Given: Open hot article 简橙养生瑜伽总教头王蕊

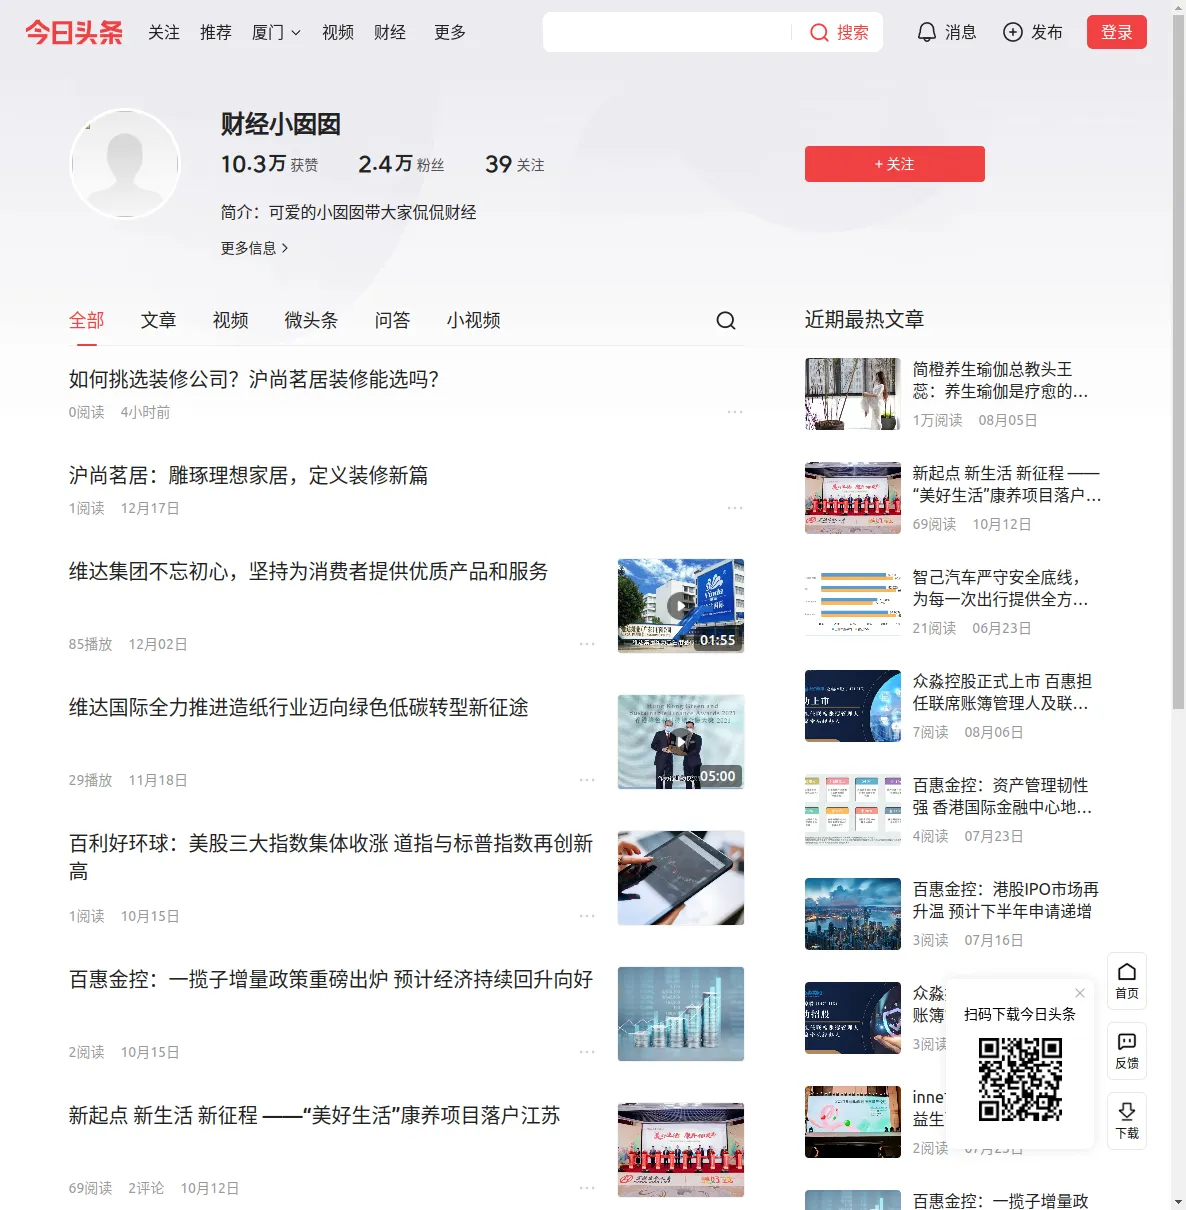Looking at the screenshot, I should pyautogui.click(x=1001, y=381).
